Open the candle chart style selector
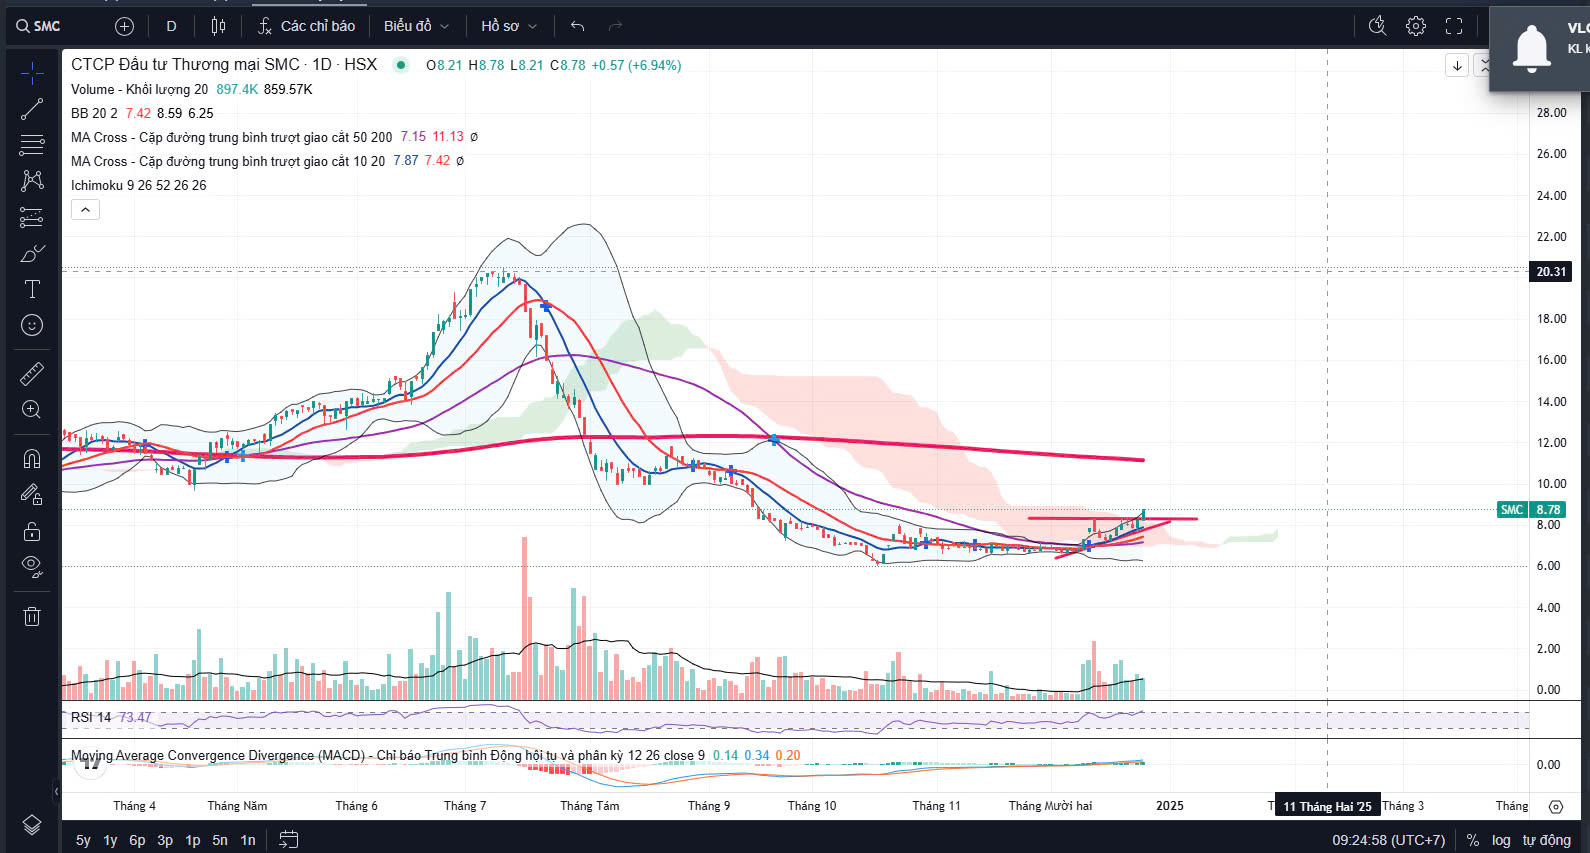The image size is (1590, 853). [219, 26]
